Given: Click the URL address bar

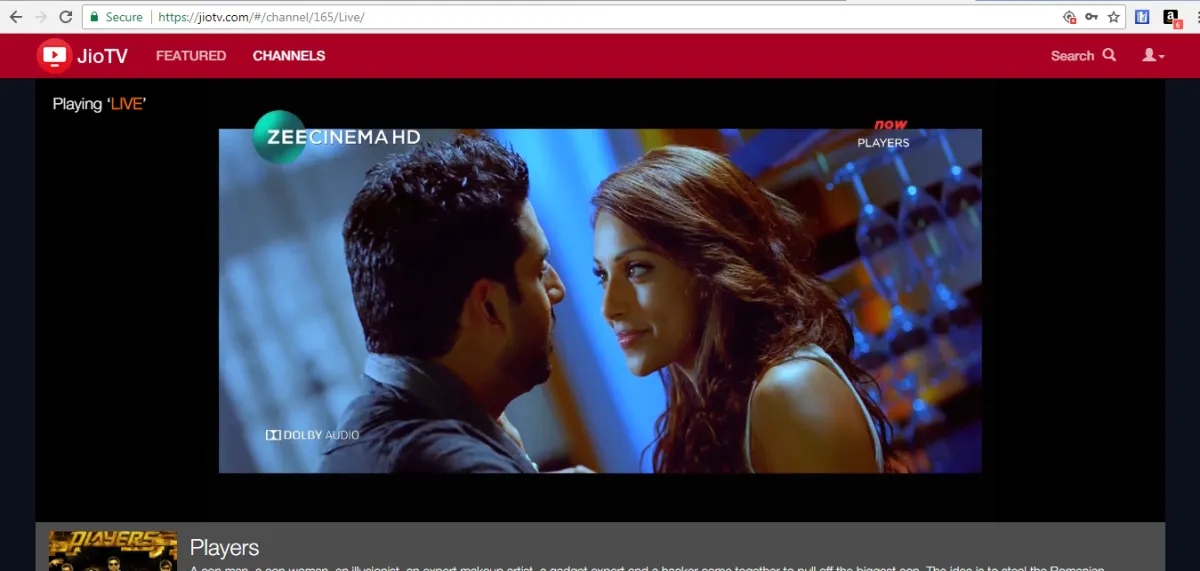Looking at the screenshot, I should point(600,17).
